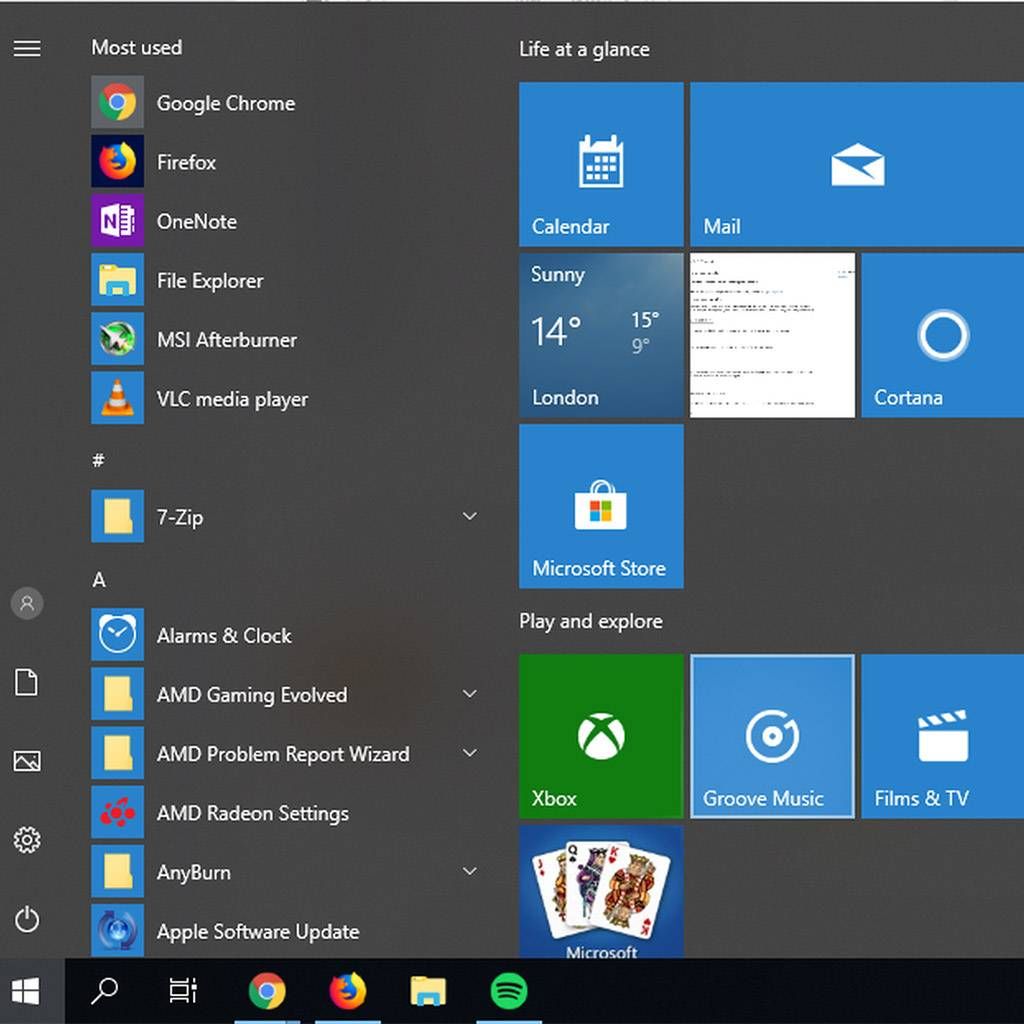Open Google Chrome from Most used list
The image size is (1024, 1024).
(225, 103)
